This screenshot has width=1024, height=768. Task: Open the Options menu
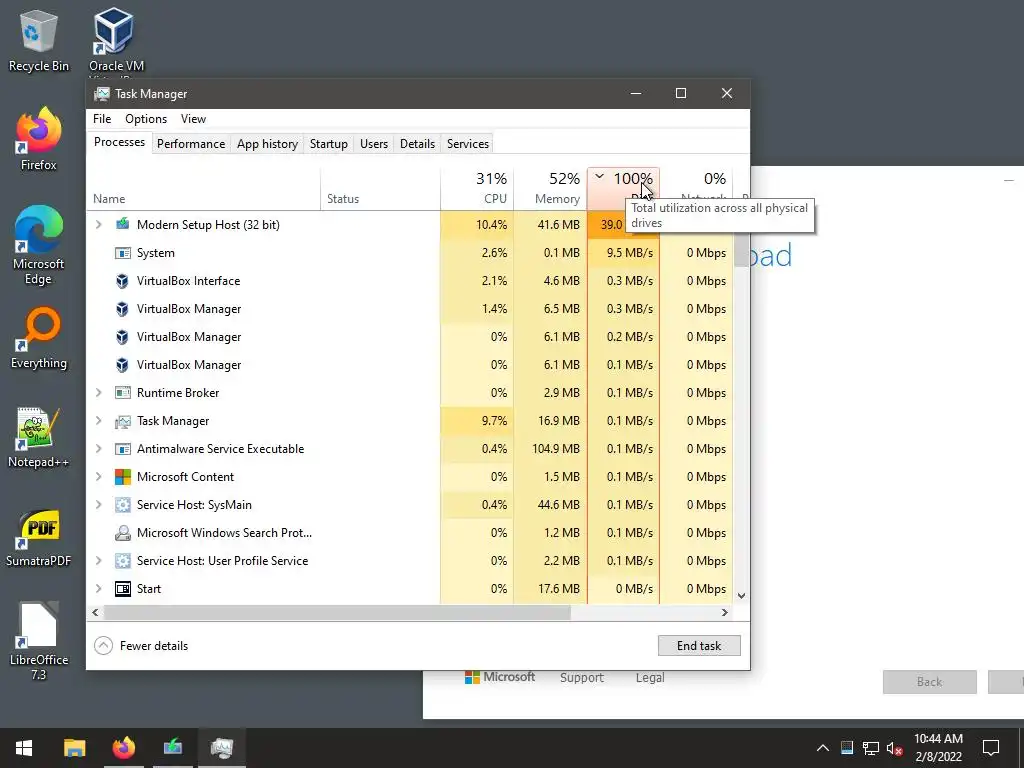146,119
